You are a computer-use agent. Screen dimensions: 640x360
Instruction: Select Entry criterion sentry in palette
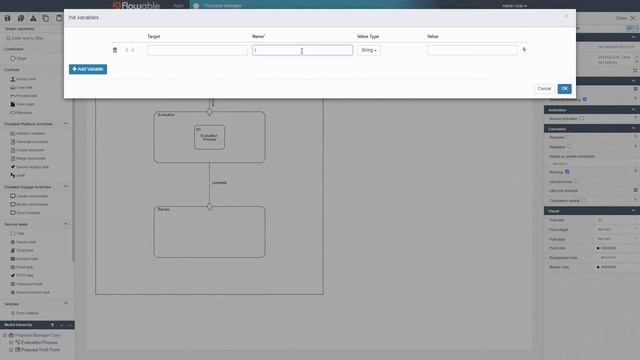point(24,313)
